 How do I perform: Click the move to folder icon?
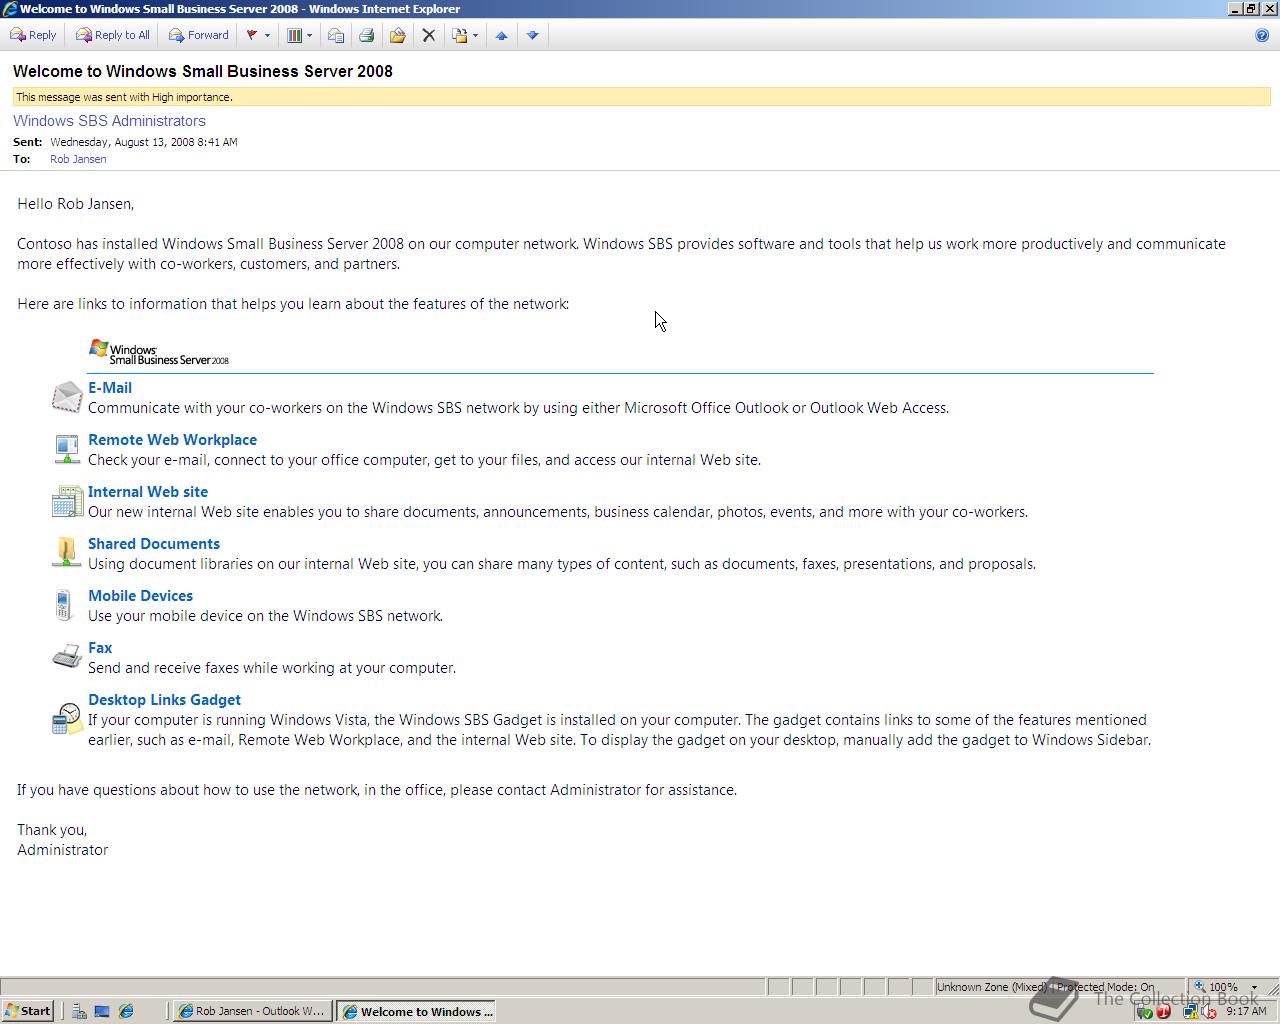[397, 35]
